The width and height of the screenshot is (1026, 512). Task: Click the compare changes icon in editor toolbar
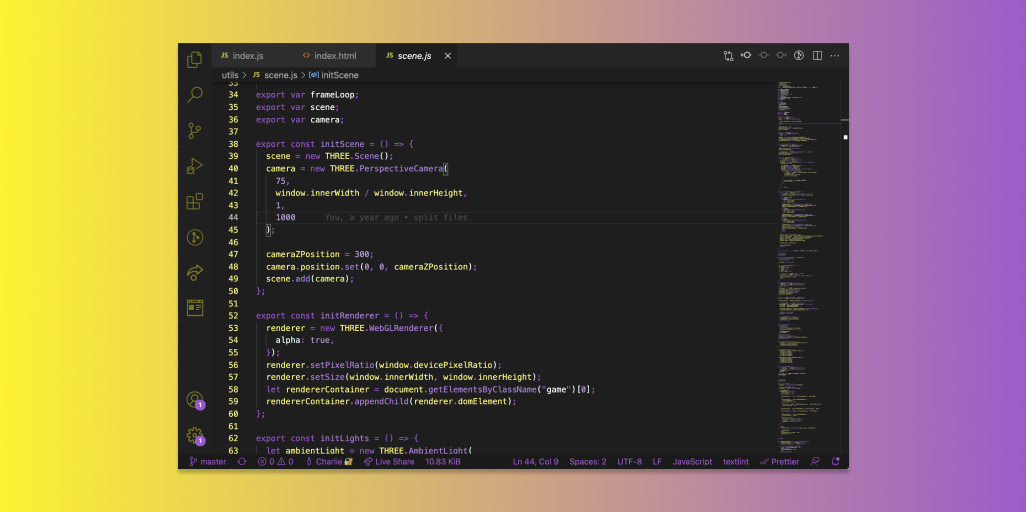(728, 56)
